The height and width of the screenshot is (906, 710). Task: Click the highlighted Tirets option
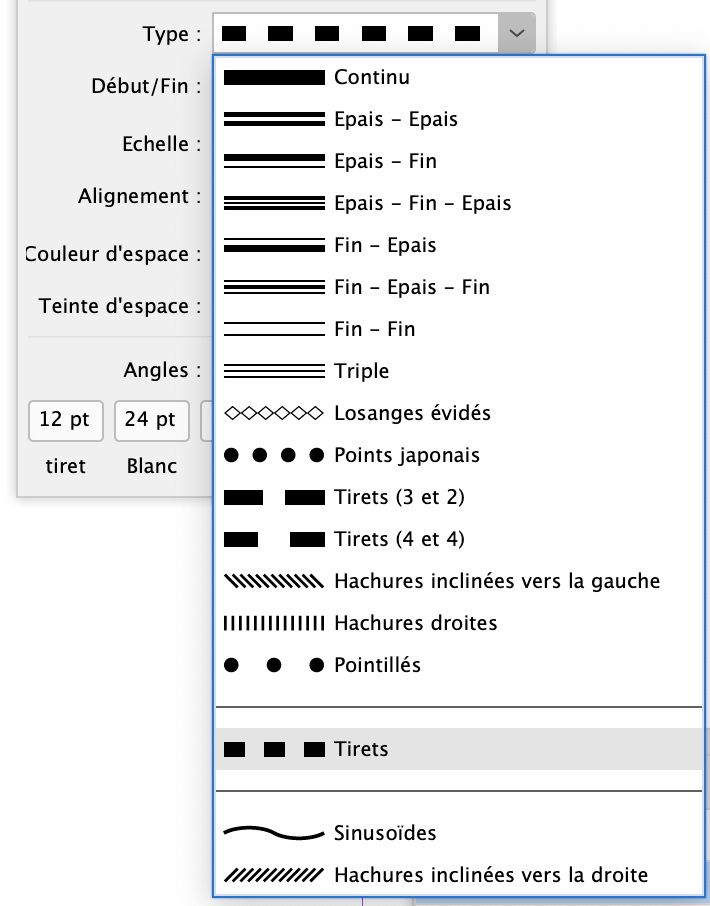pyautogui.click(x=361, y=749)
